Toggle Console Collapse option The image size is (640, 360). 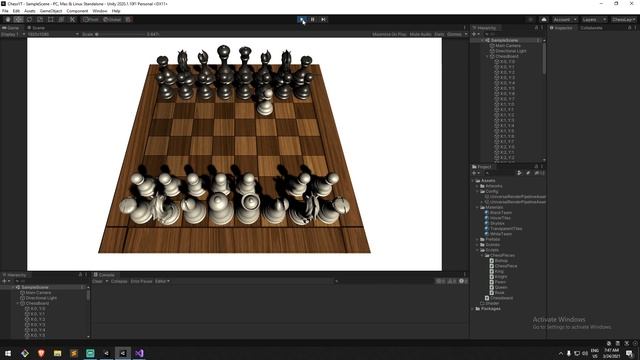119,281
